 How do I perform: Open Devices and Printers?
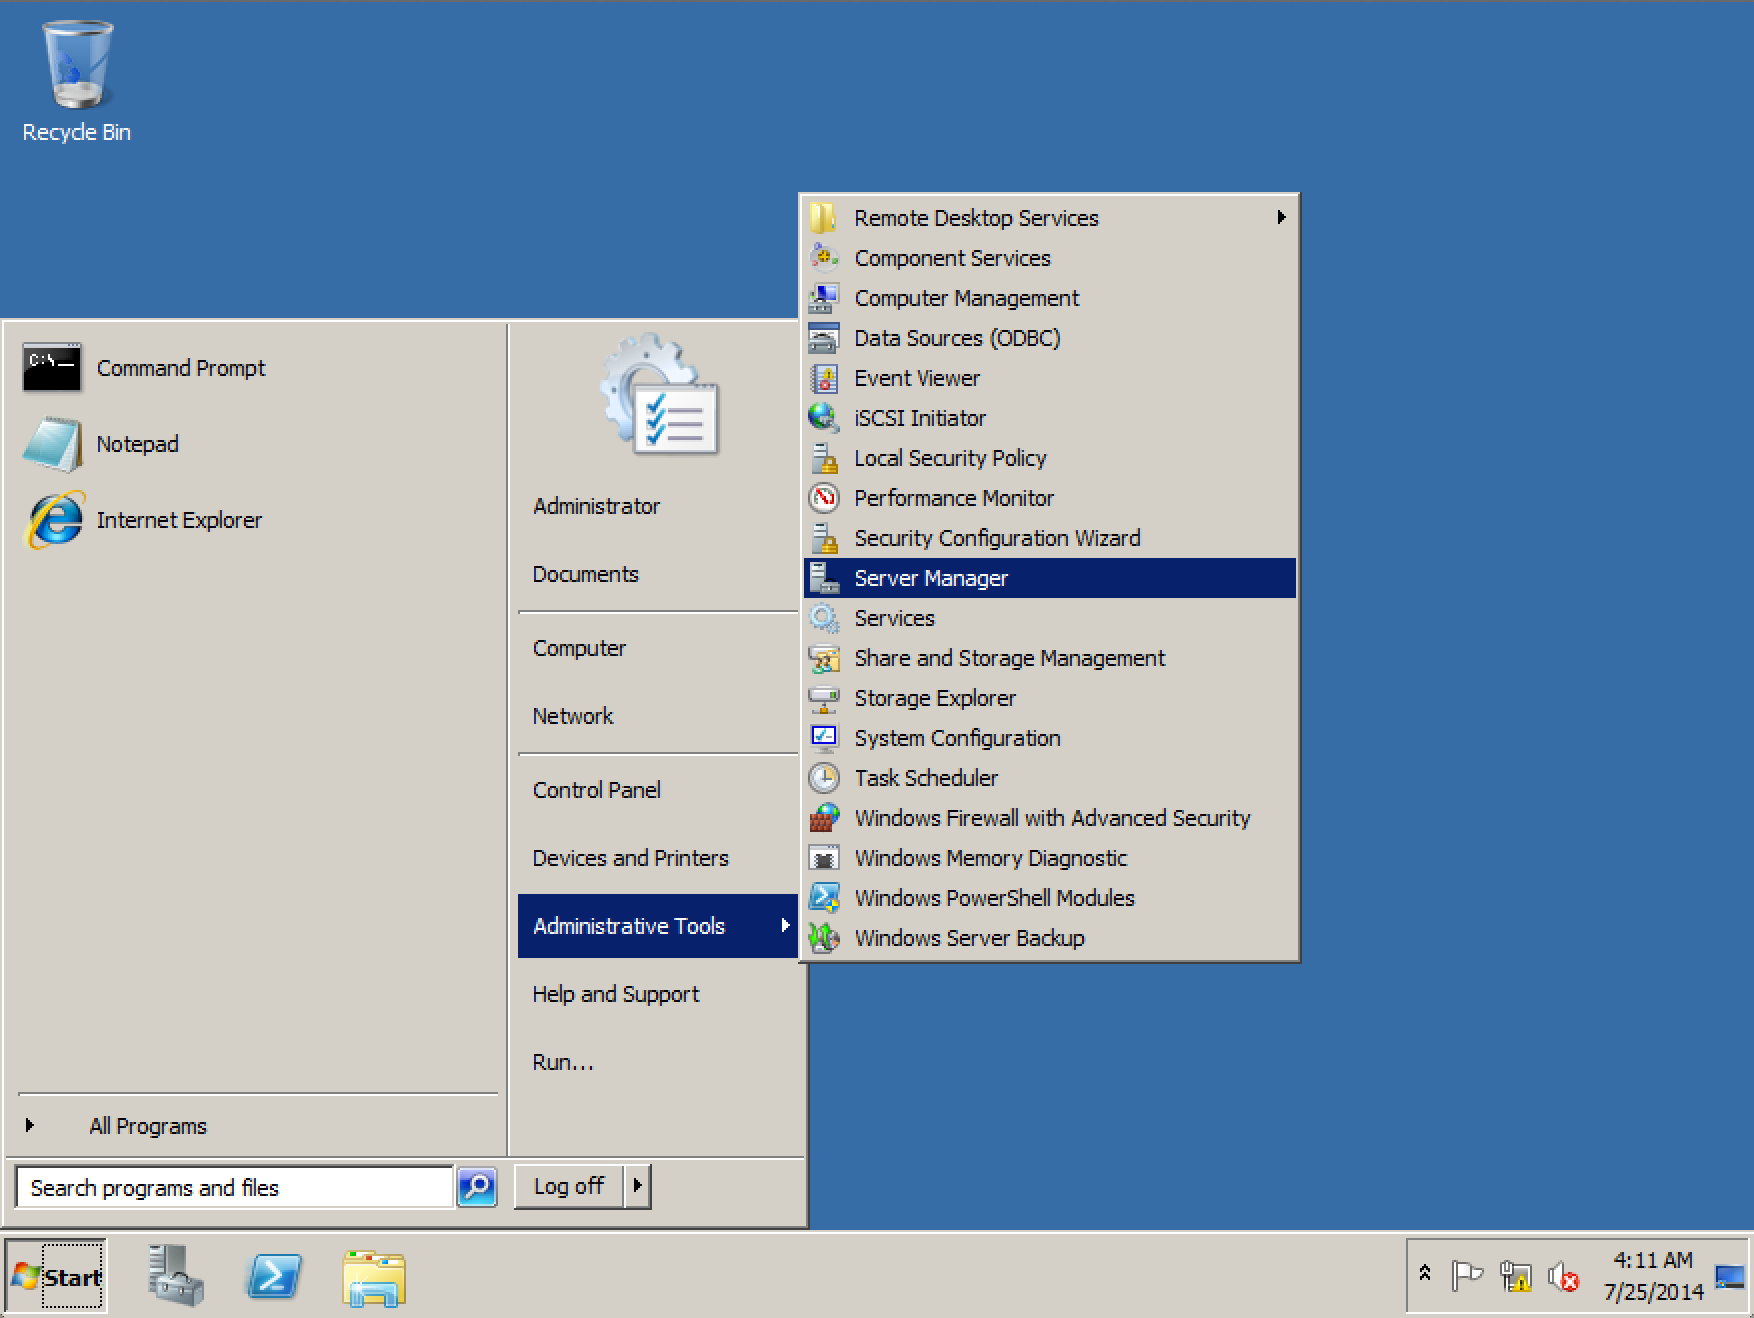pyautogui.click(x=658, y=858)
